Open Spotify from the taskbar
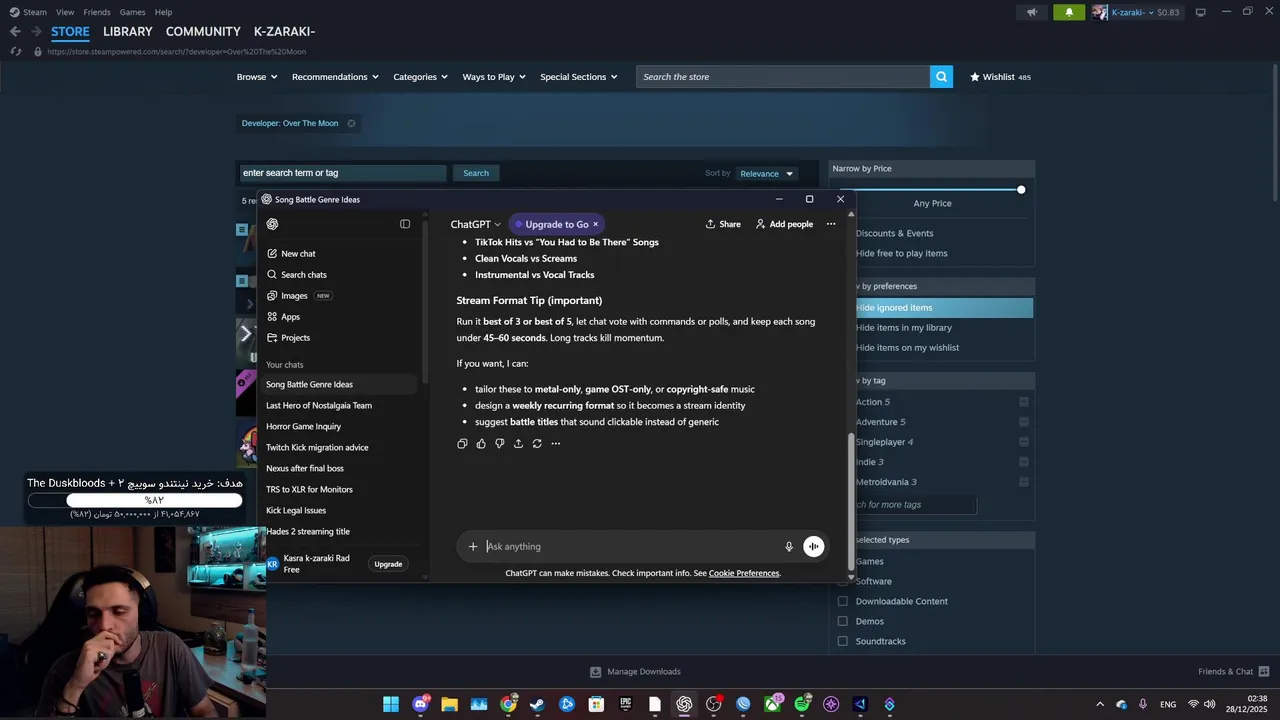This screenshot has height=720, width=1280. coord(801,704)
